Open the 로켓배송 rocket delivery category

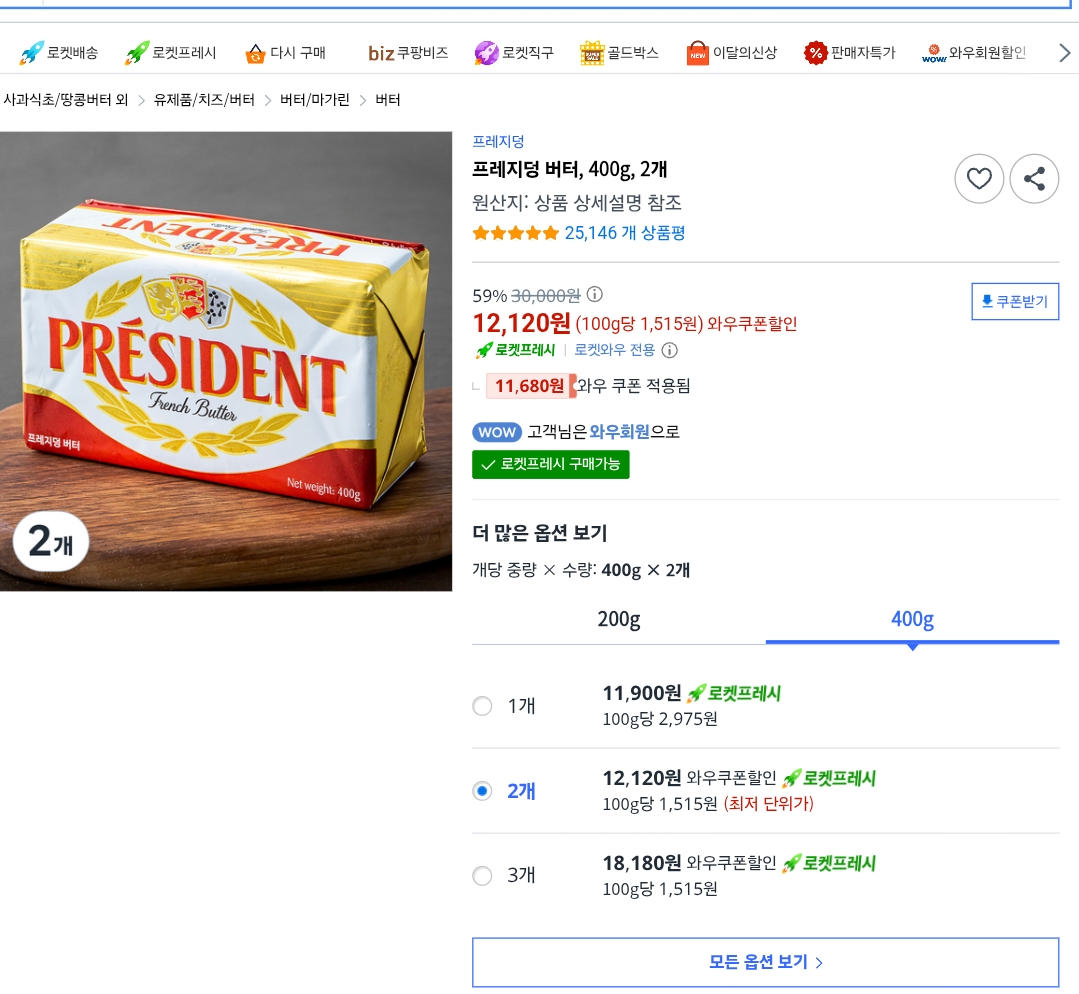tap(59, 53)
